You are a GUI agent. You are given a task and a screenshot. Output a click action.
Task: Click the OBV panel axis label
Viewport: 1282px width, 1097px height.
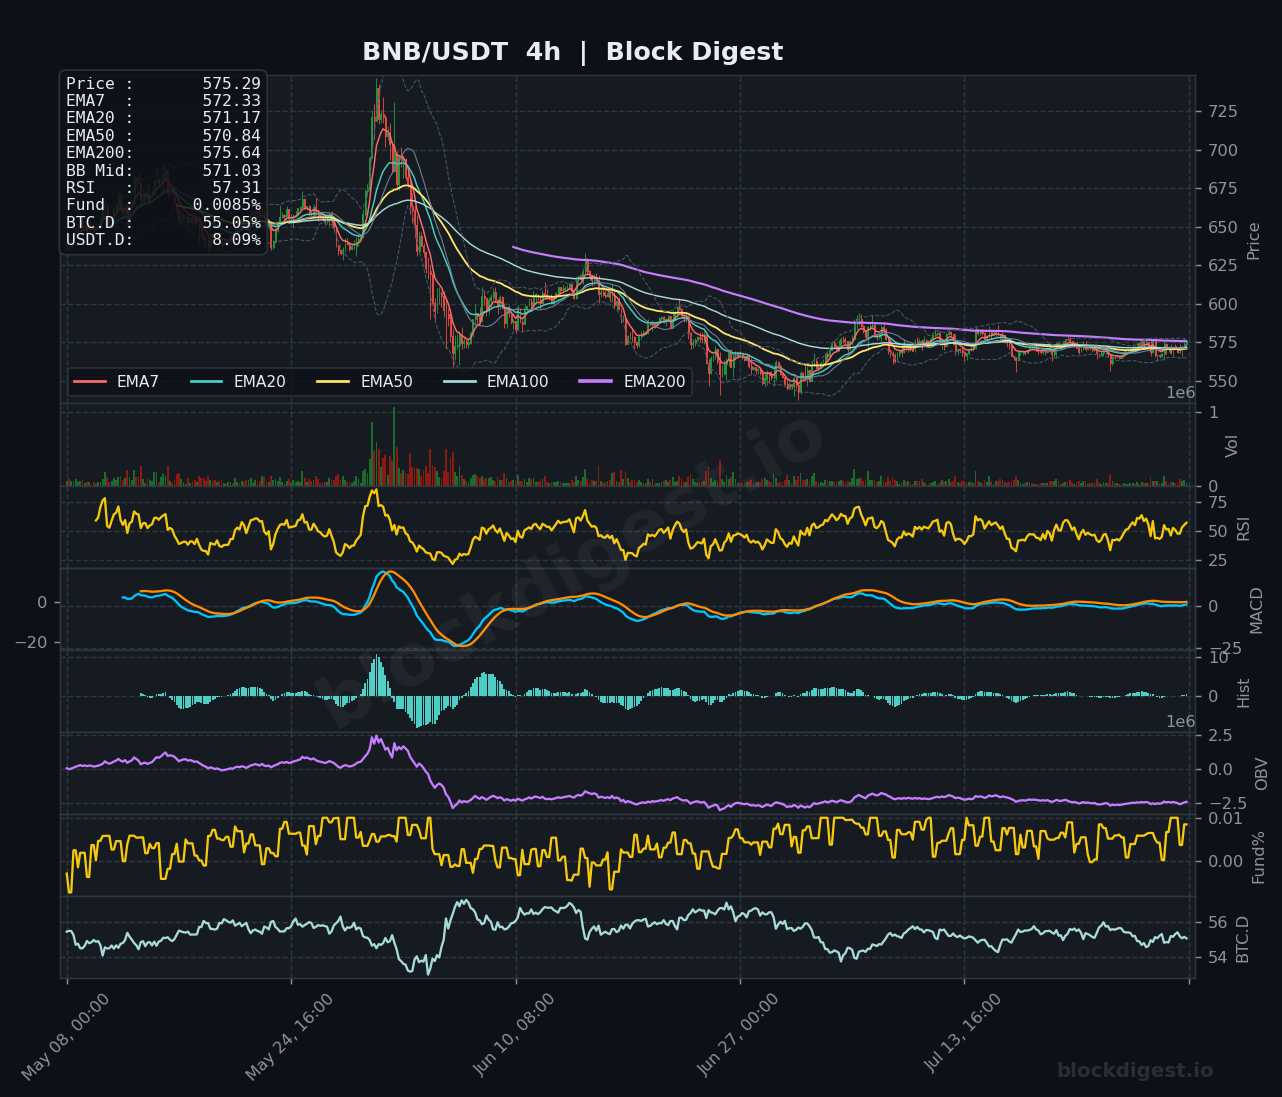pos(1262,774)
